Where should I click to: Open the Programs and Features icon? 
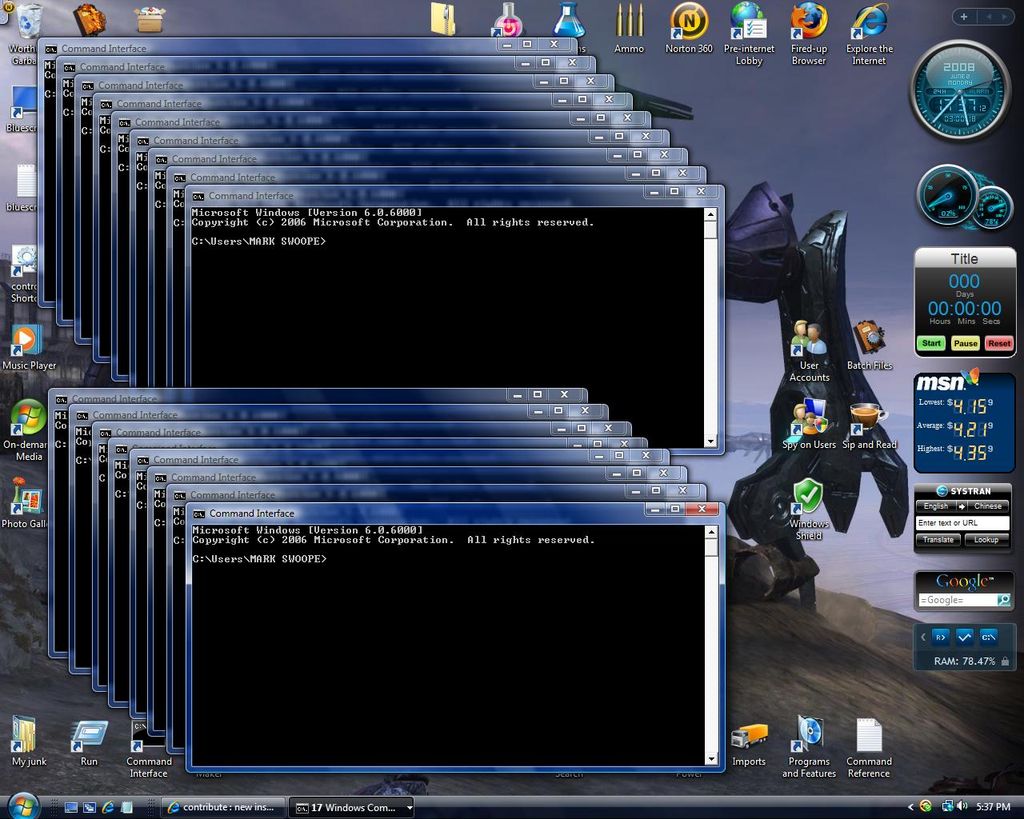pos(808,748)
